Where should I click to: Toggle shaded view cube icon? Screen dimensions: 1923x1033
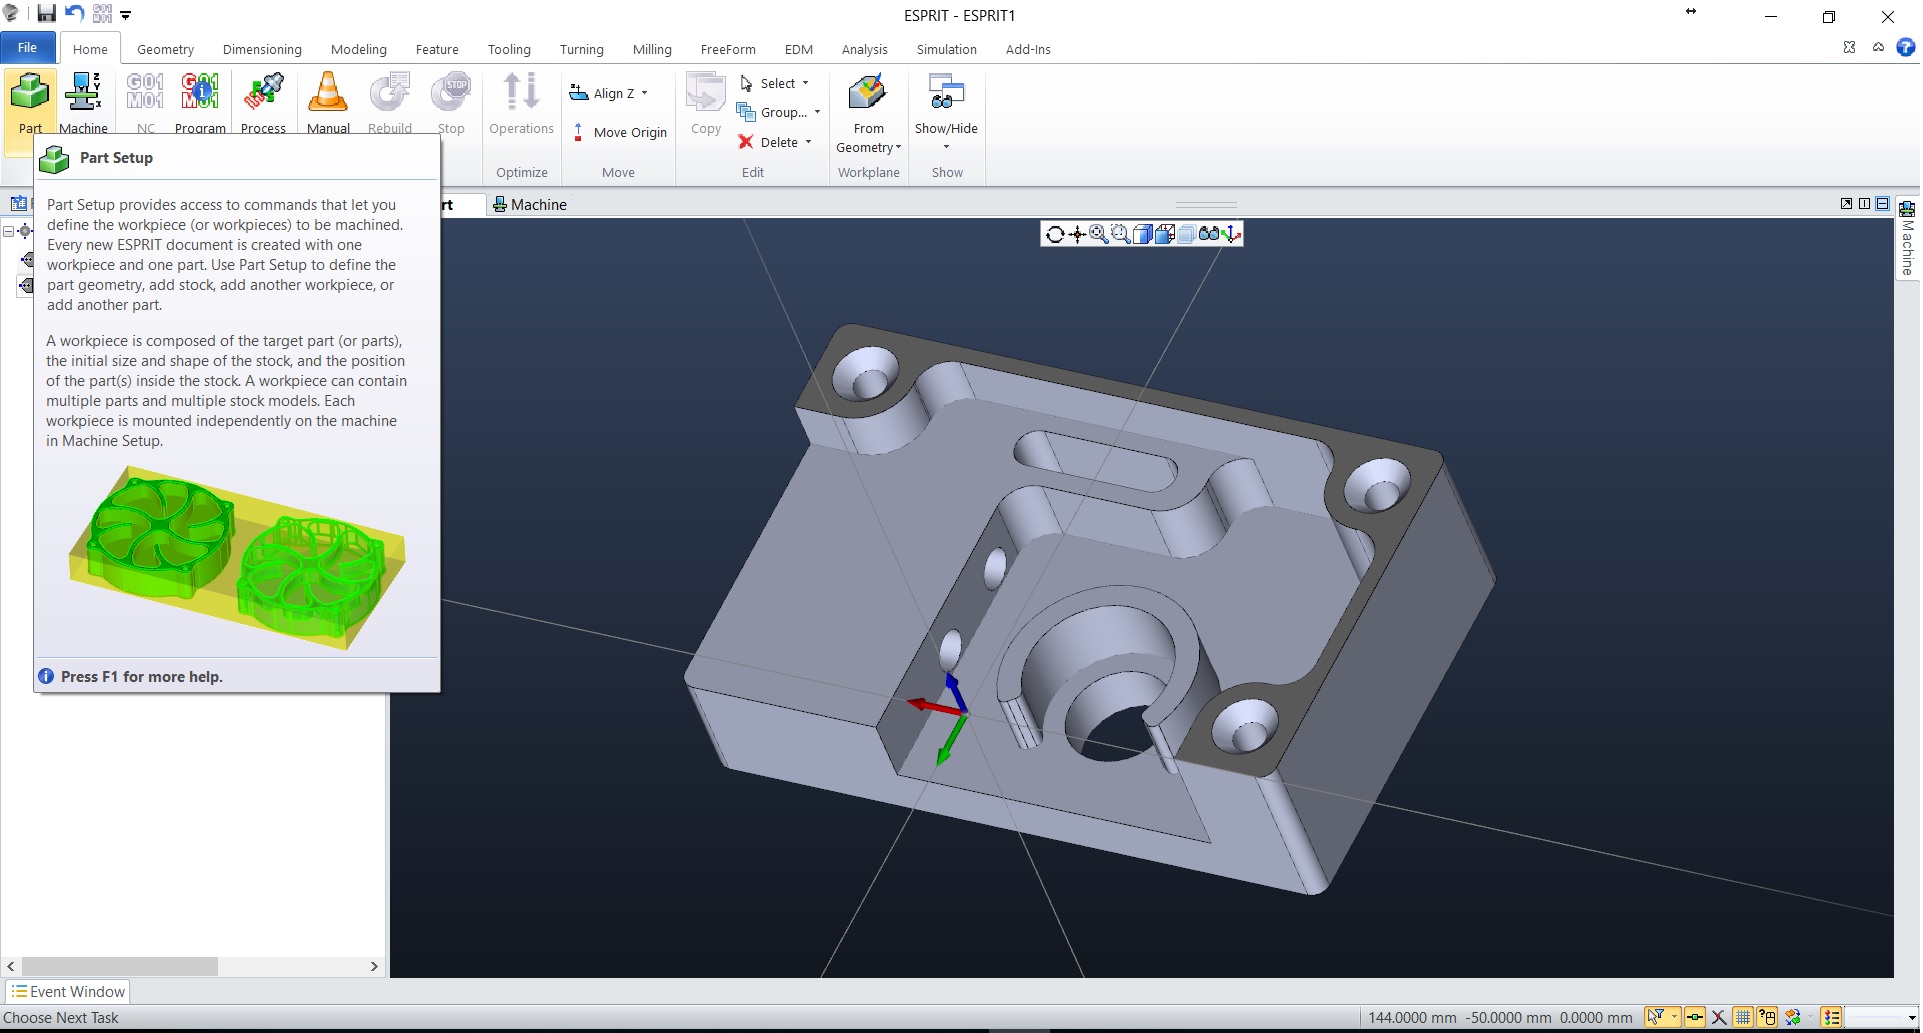coord(1143,234)
